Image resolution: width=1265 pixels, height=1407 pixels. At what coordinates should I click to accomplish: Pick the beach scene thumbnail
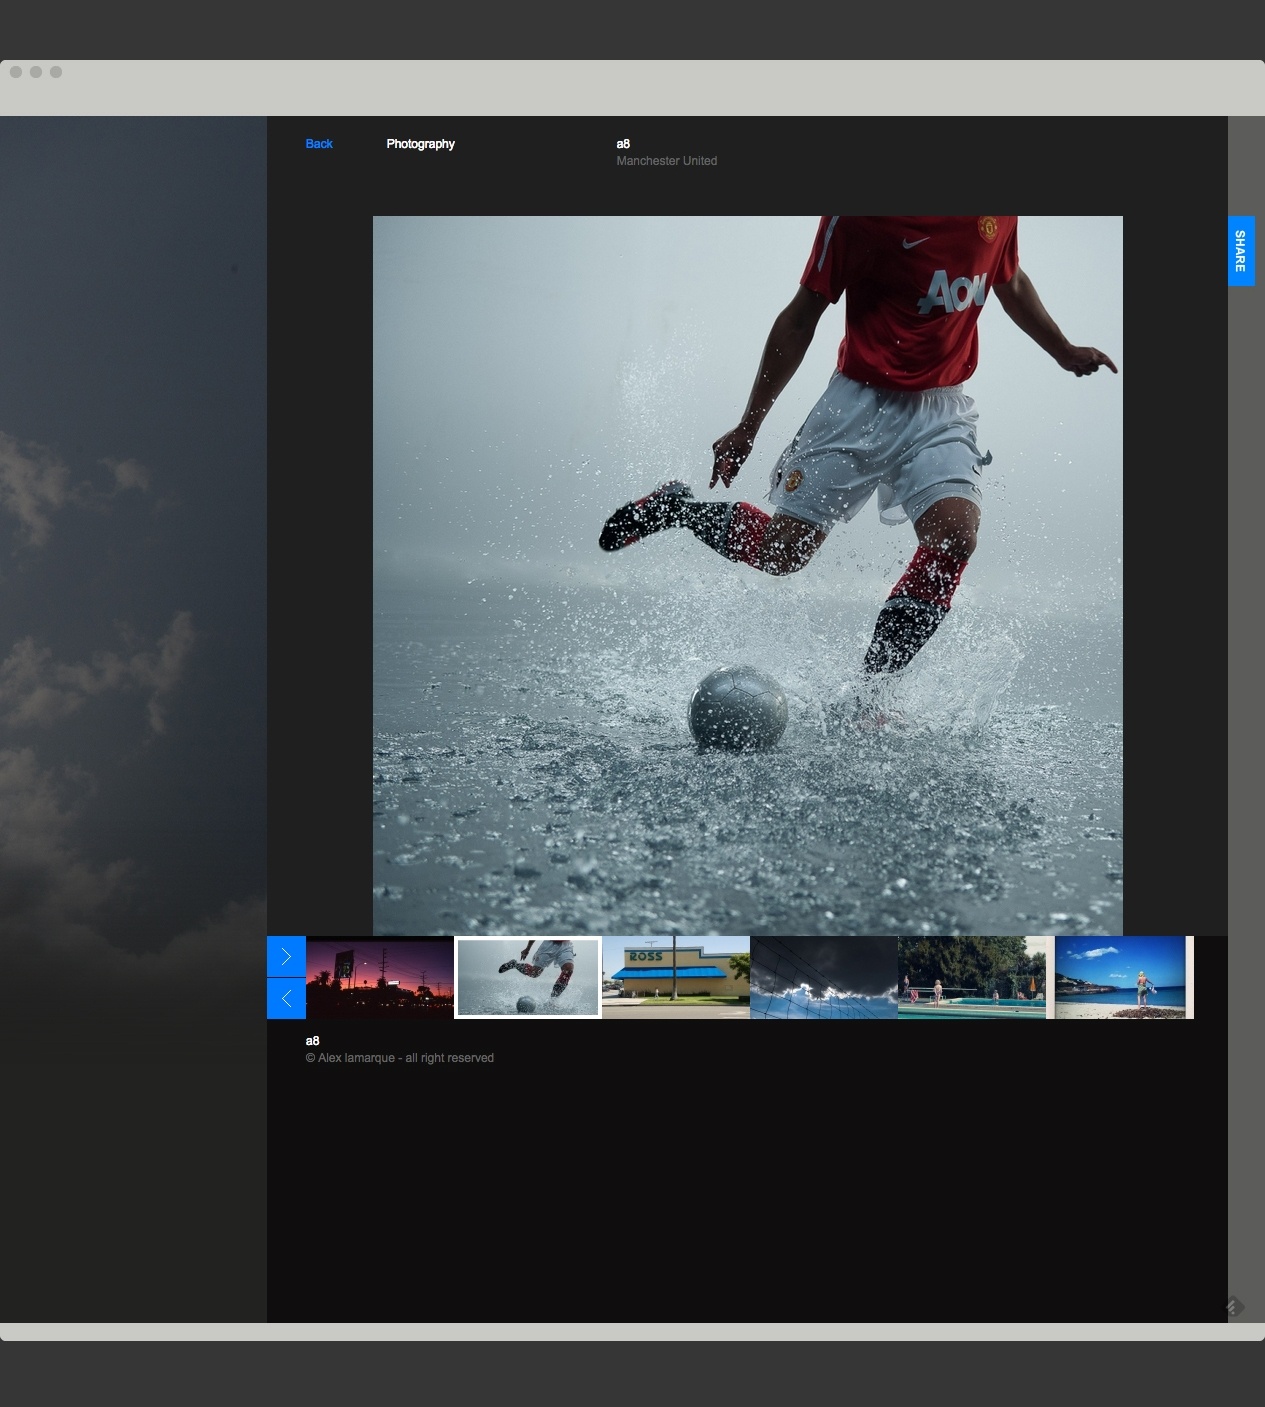(1124, 977)
